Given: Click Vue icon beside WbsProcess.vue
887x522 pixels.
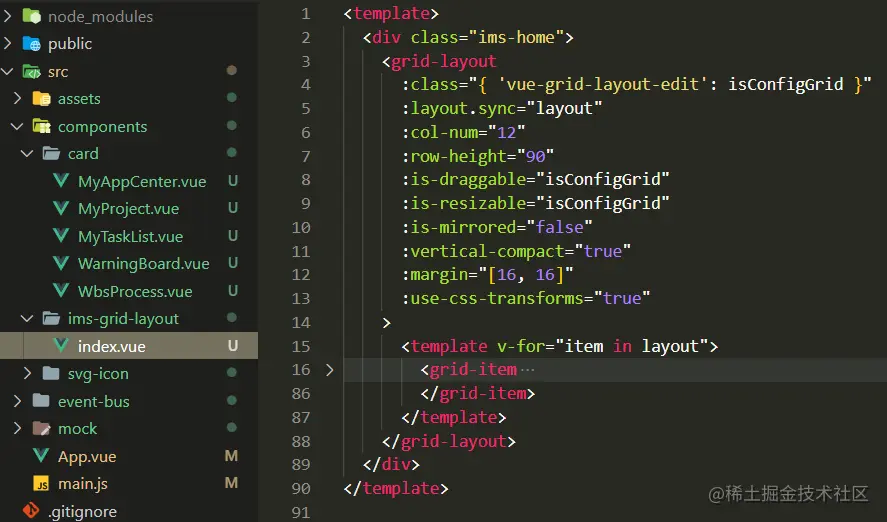Looking at the screenshot, I should coord(61,291).
